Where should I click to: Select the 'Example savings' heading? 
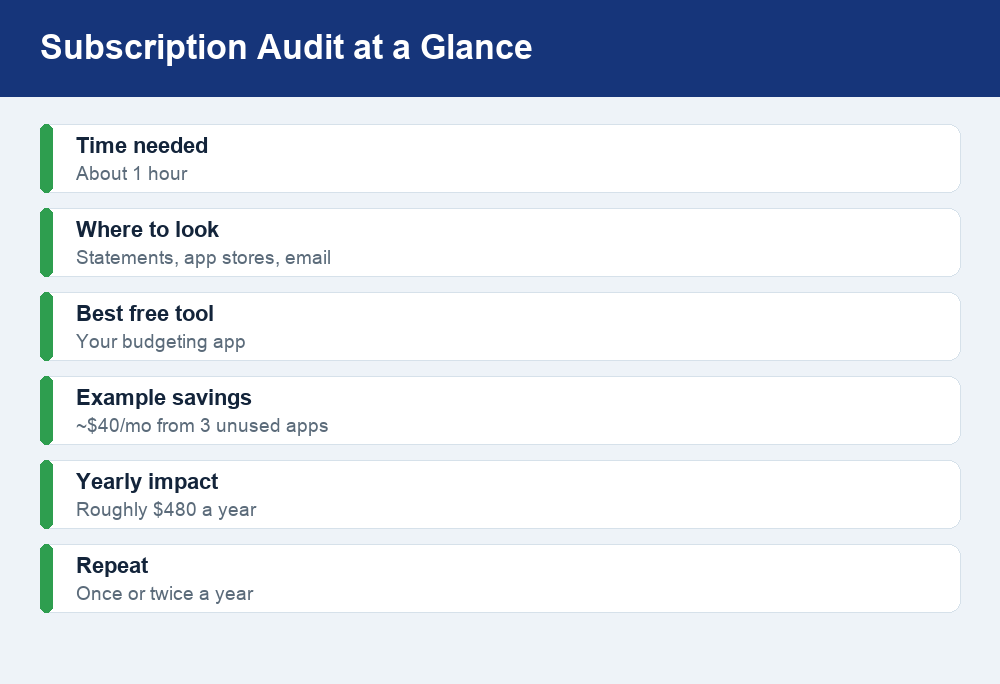click(164, 398)
